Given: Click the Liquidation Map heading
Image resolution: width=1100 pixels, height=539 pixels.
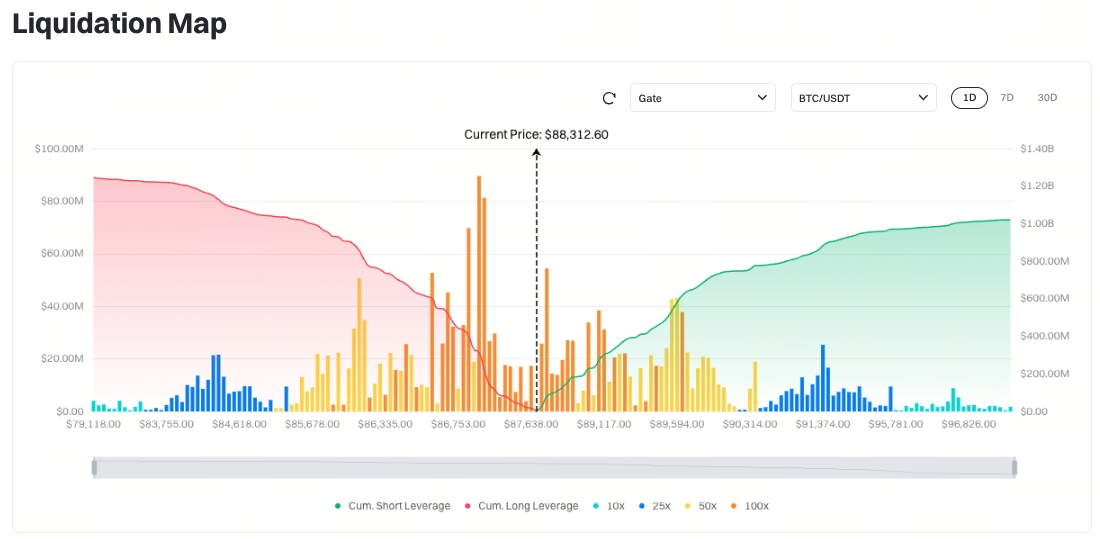Looking at the screenshot, I should click(x=120, y=25).
